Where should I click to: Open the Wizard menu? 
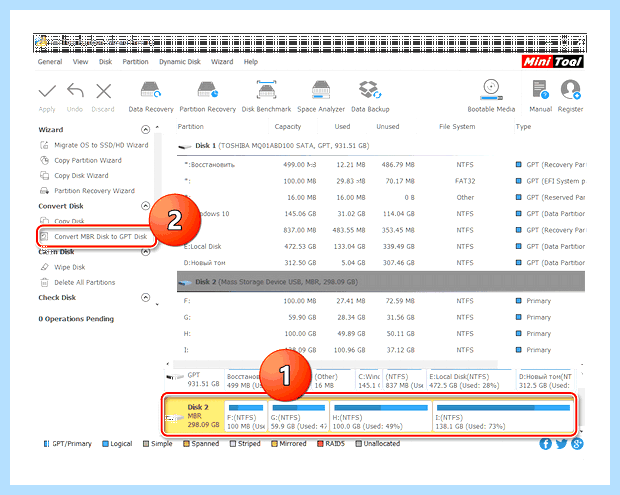tap(222, 62)
